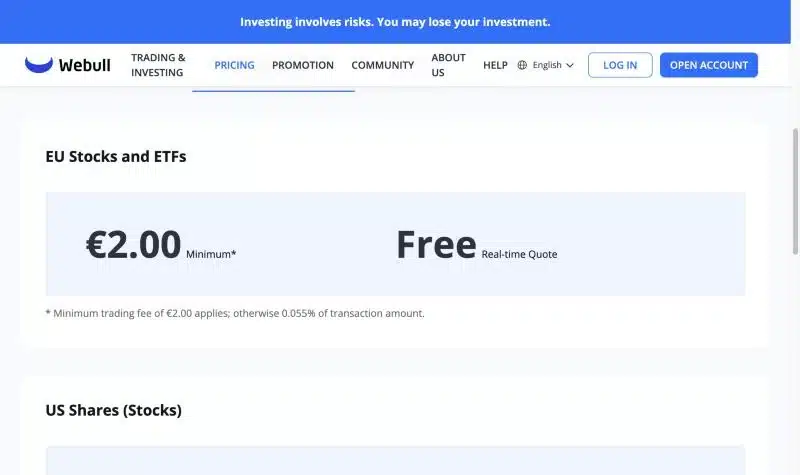Click the US Shares (Stocks) heading

(x=113, y=410)
